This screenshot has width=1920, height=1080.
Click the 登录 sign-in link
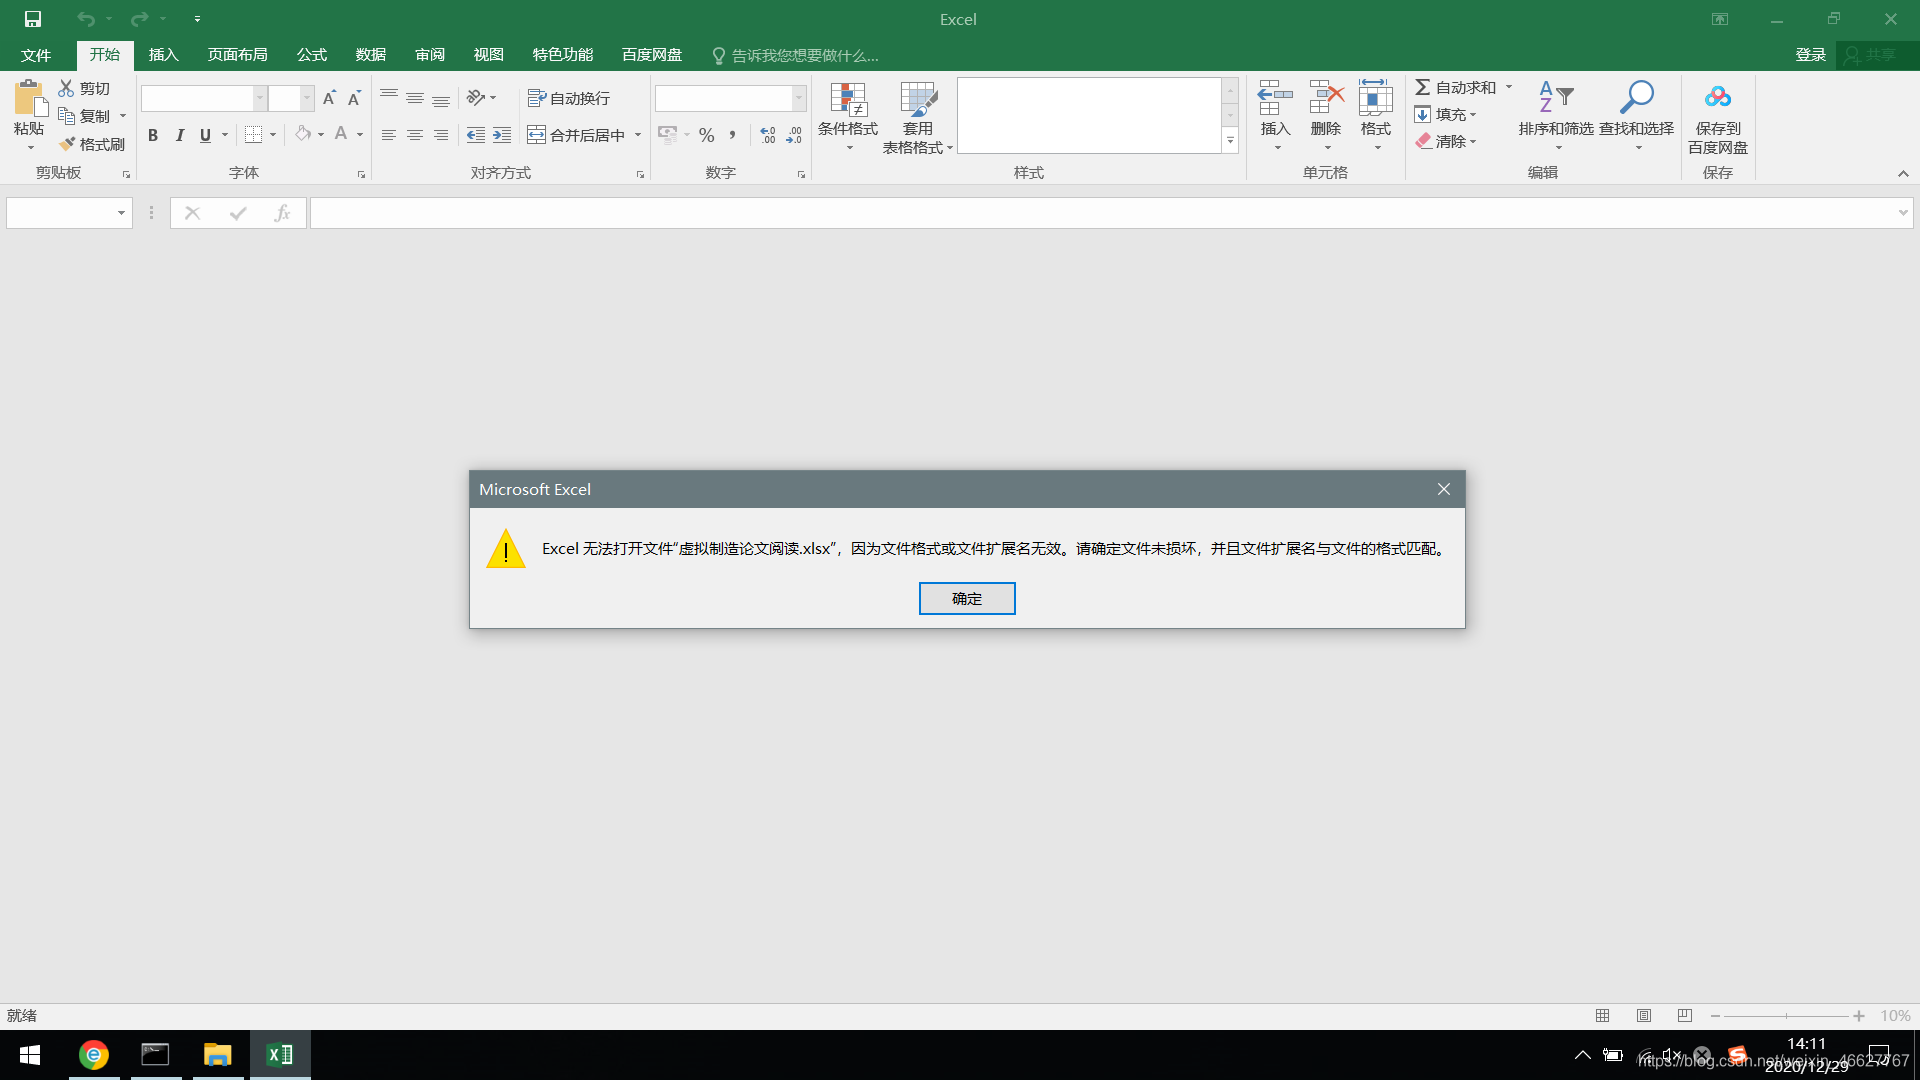coord(1810,55)
